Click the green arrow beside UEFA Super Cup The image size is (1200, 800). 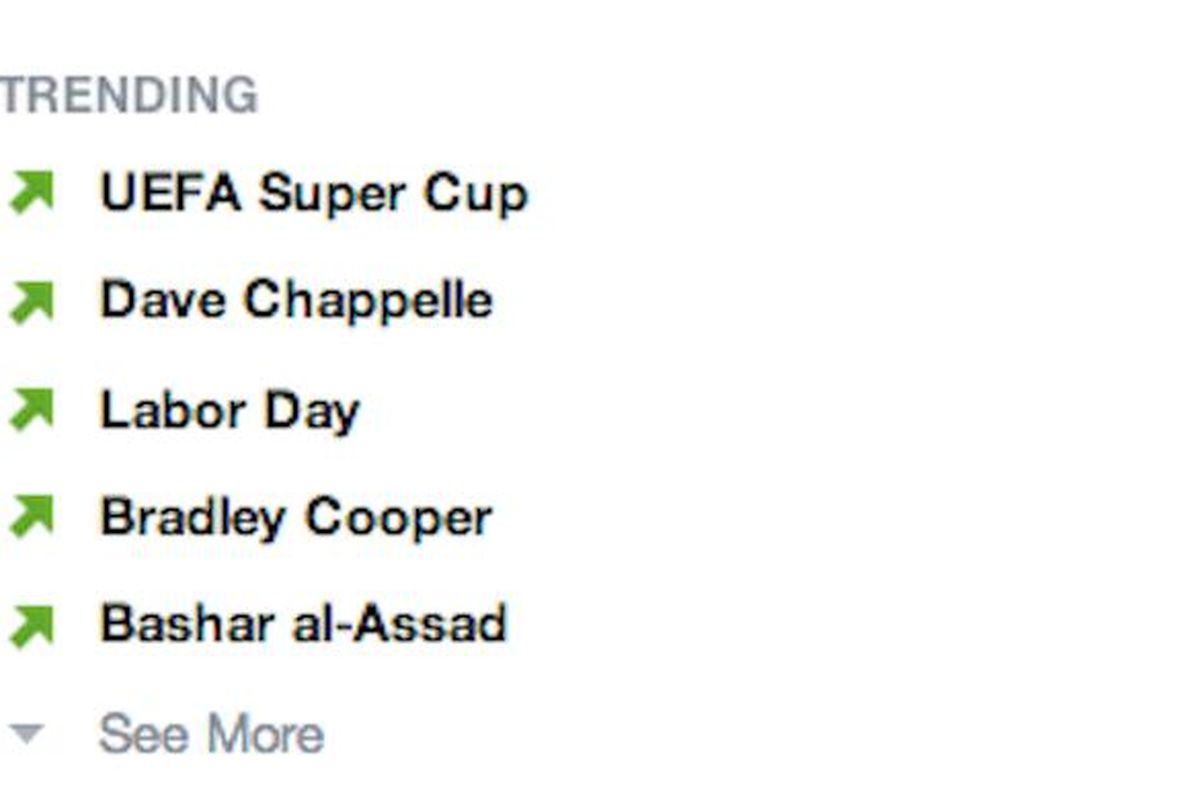click(31, 192)
